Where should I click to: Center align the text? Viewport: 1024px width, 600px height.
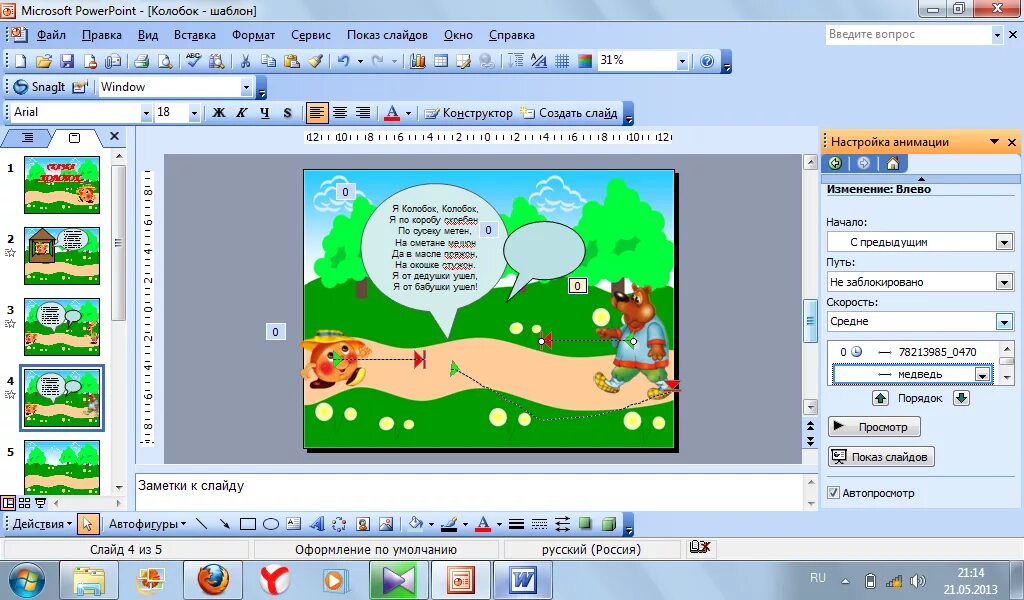(x=340, y=113)
